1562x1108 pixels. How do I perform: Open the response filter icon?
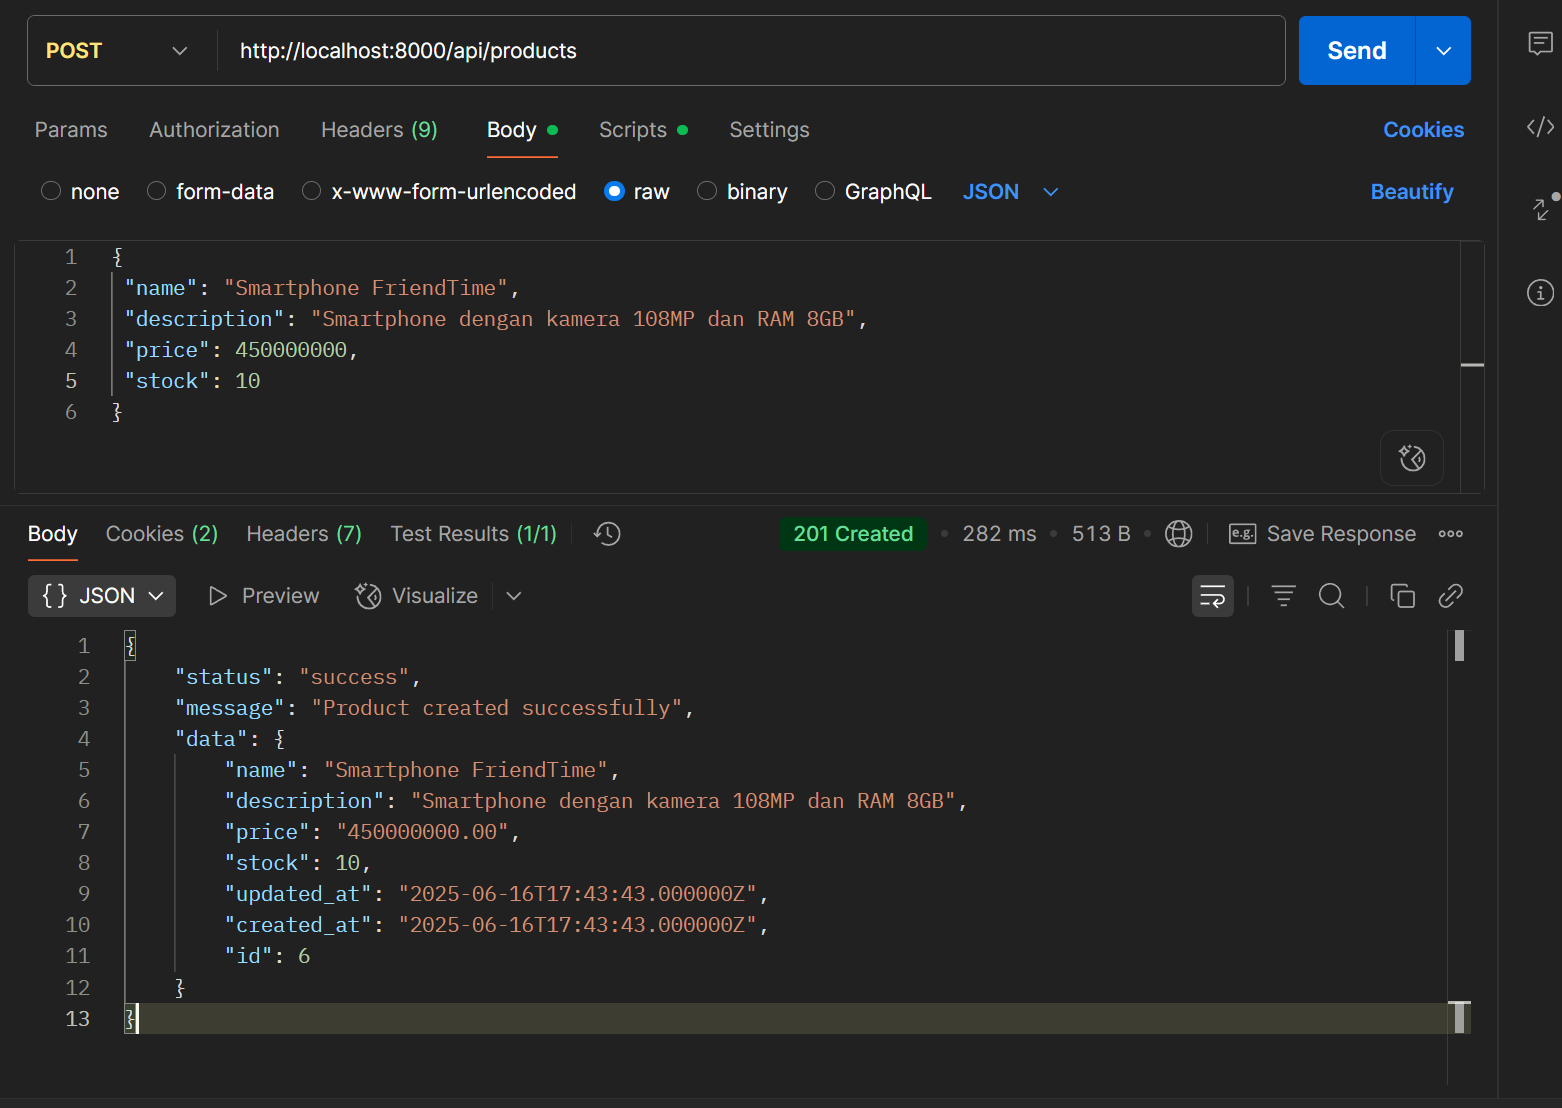tap(1283, 597)
